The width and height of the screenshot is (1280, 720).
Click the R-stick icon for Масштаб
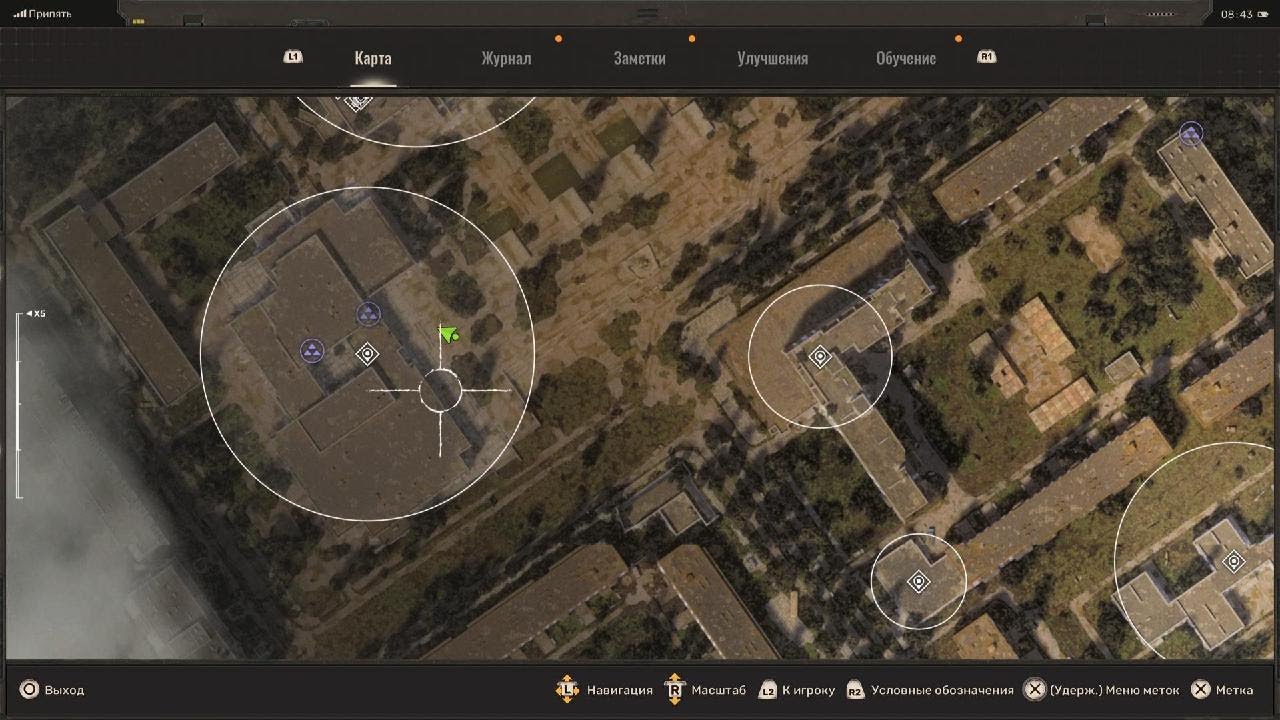(x=675, y=690)
